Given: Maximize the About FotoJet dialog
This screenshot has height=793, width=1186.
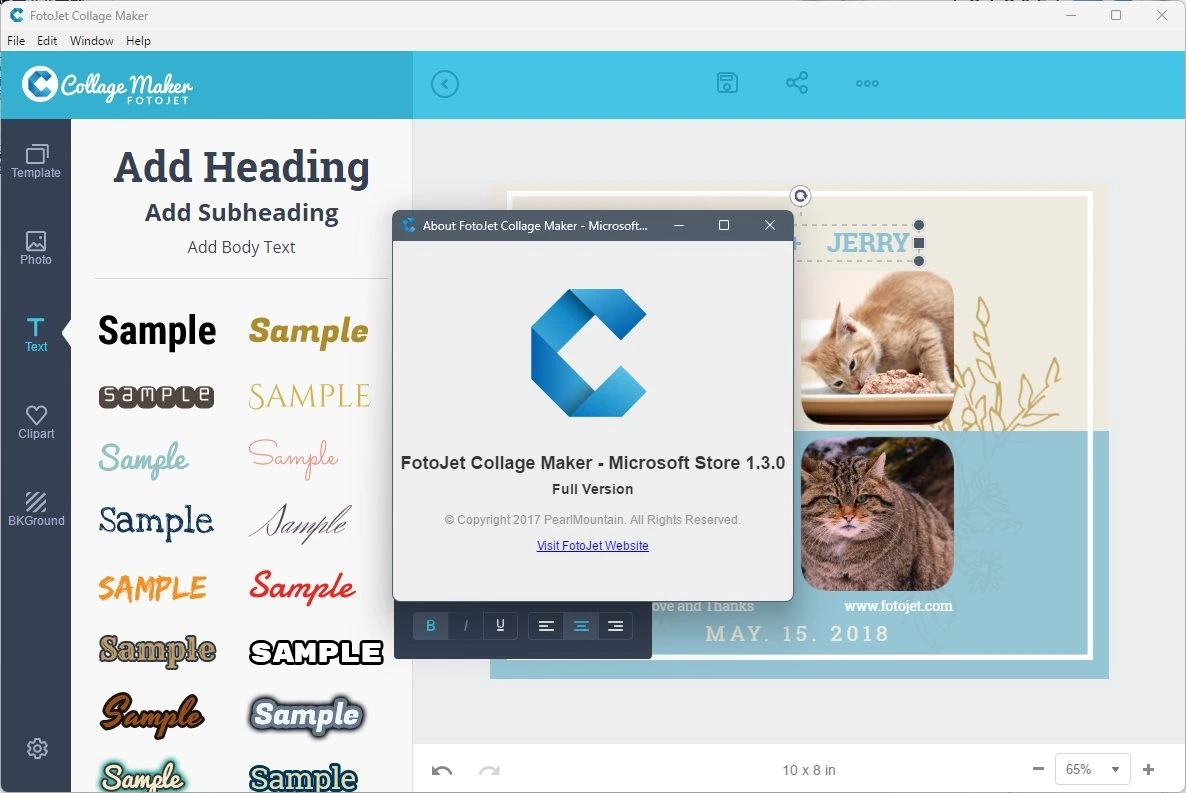Looking at the screenshot, I should point(724,225).
